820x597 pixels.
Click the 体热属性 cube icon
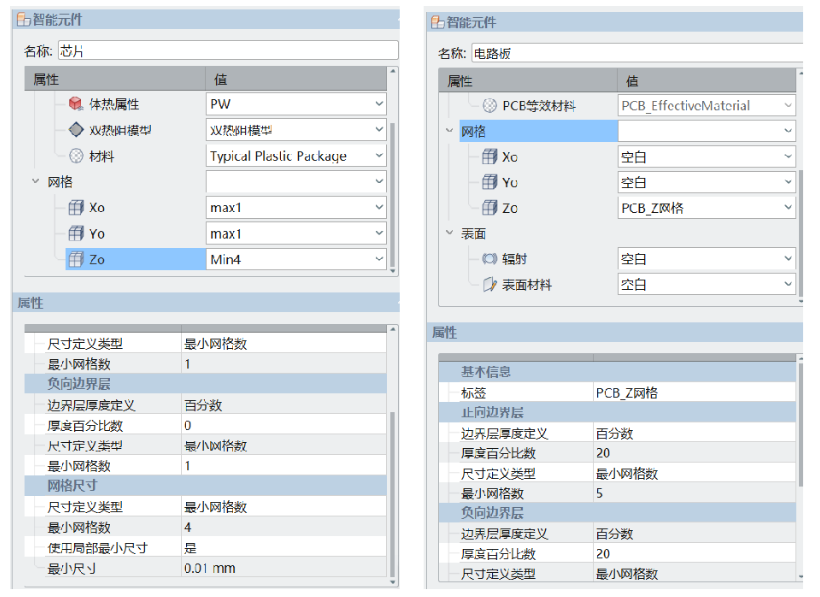[76, 104]
